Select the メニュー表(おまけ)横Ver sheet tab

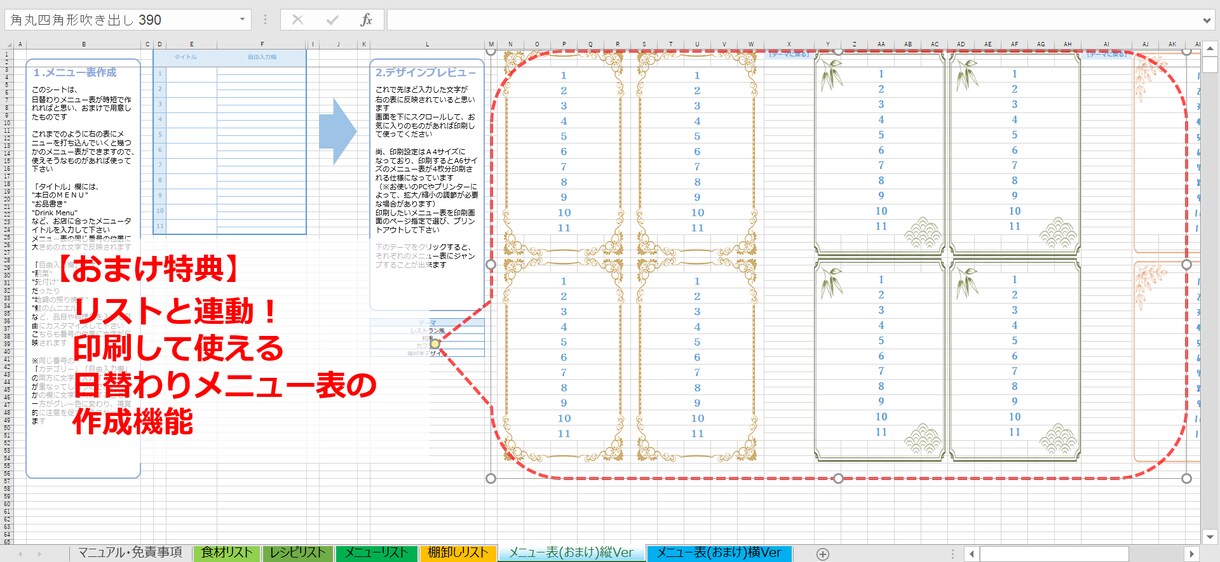coord(719,553)
